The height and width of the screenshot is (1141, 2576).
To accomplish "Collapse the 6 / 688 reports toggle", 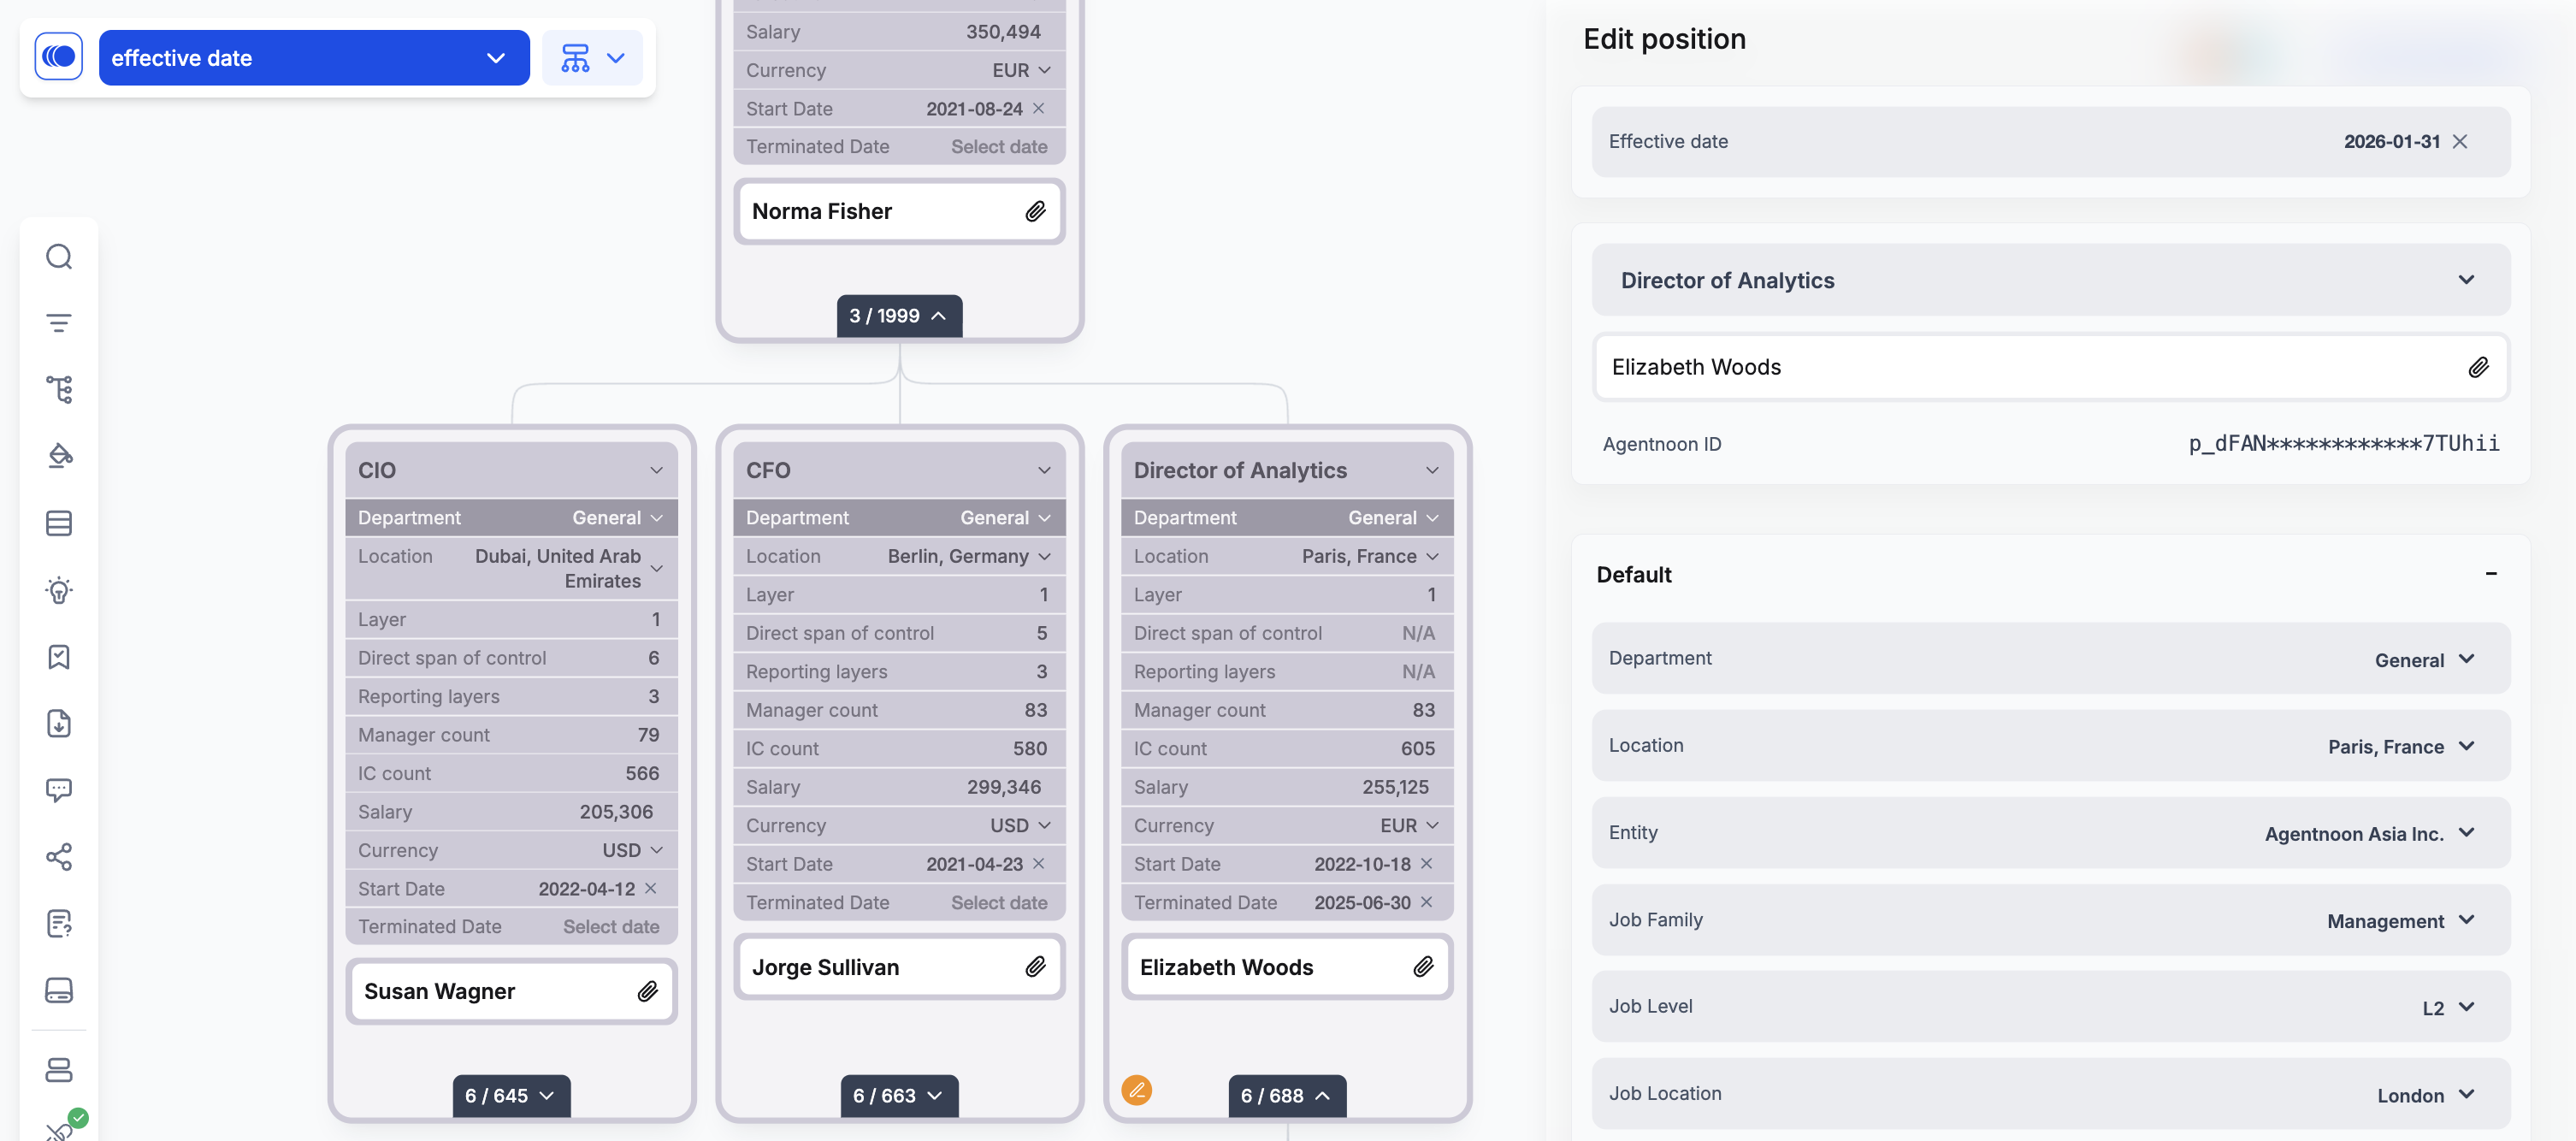I will tap(1286, 1096).
